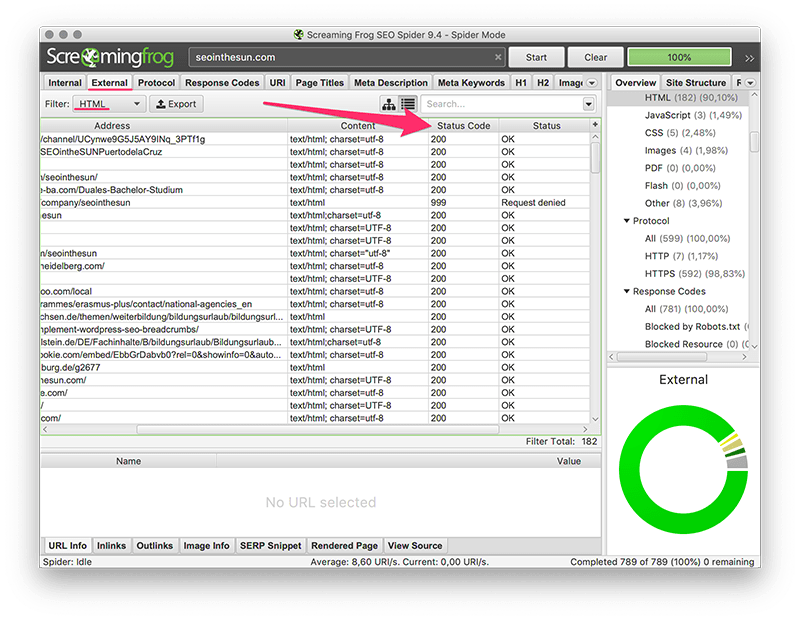Viewport: 800px width, 620px height.
Task: Open the Meta Keywords tab
Action: click(471, 83)
